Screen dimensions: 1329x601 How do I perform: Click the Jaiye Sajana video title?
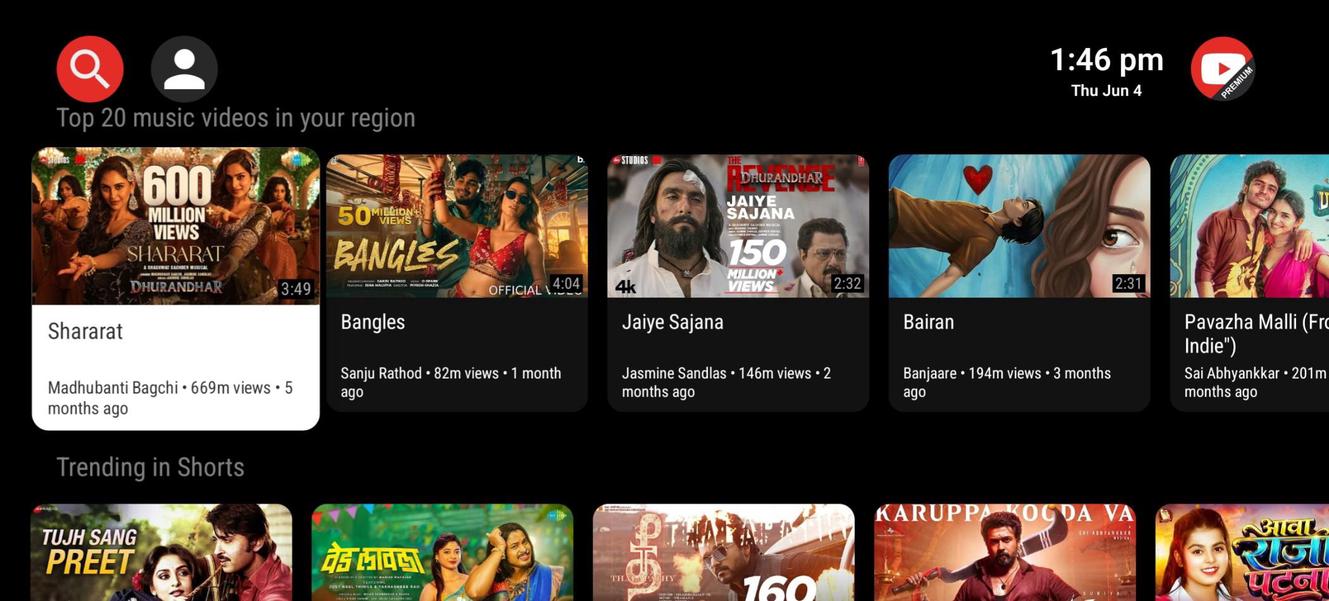[x=673, y=322]
